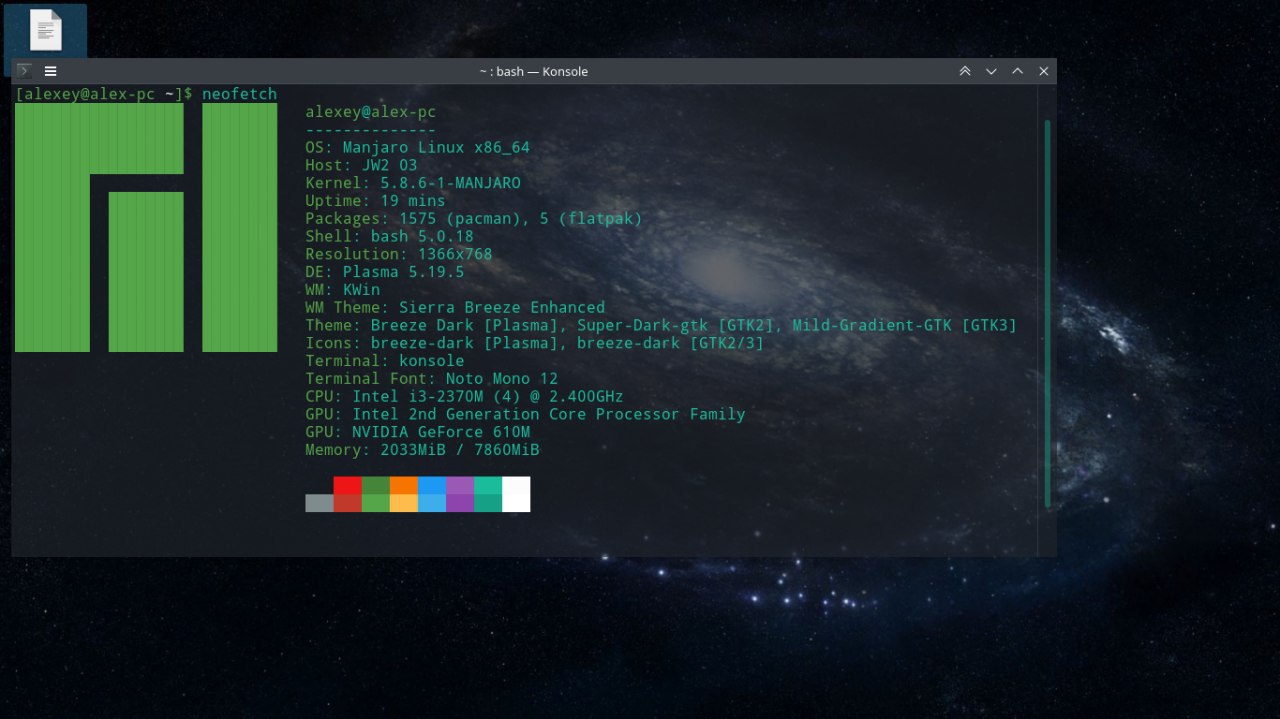This screenshot has height=719, width=1280.
Task: Close the Konsole window
Action: (x=1043, y=71)
